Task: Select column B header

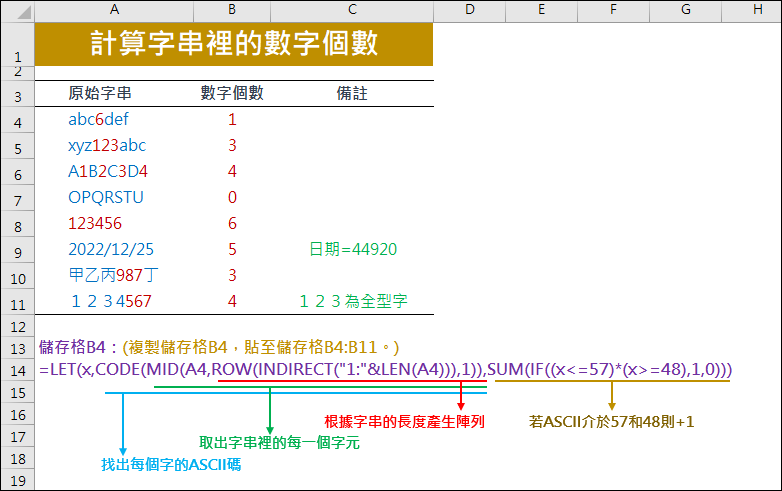Action: tap(232, 11)
